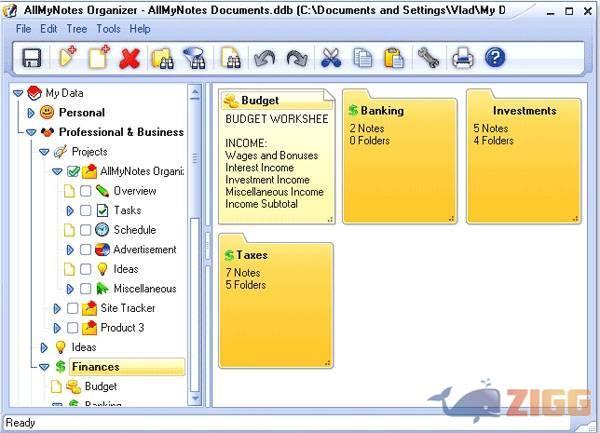Click the scissors Cut icon

[331, 59]
